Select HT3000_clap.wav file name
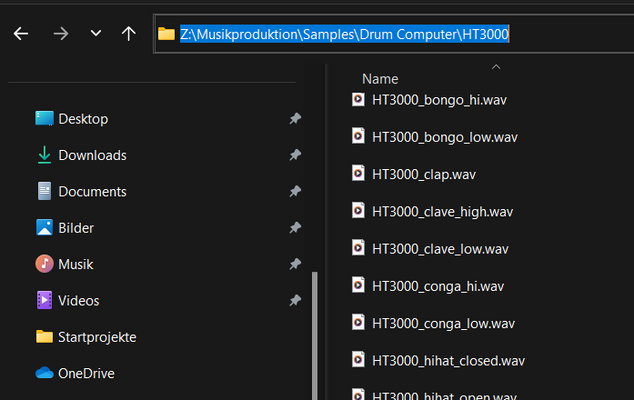Image resolution: width=634 pixels, height=400 pixels. 424,175
